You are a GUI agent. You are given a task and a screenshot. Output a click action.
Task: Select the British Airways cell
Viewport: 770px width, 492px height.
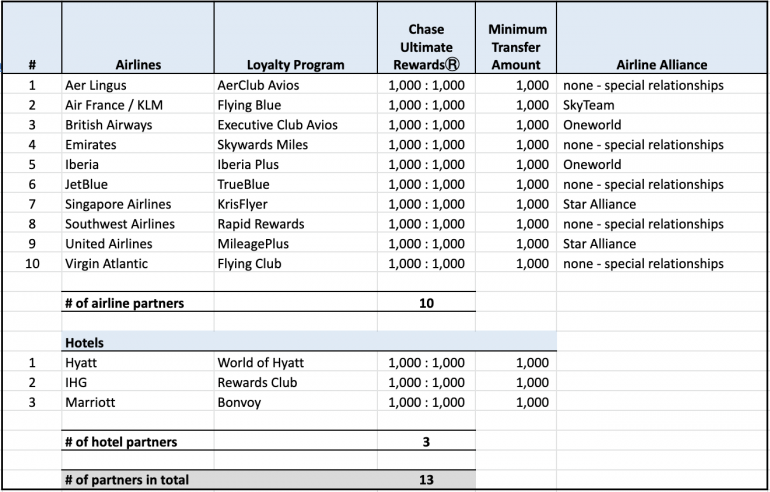coord(108,125)
